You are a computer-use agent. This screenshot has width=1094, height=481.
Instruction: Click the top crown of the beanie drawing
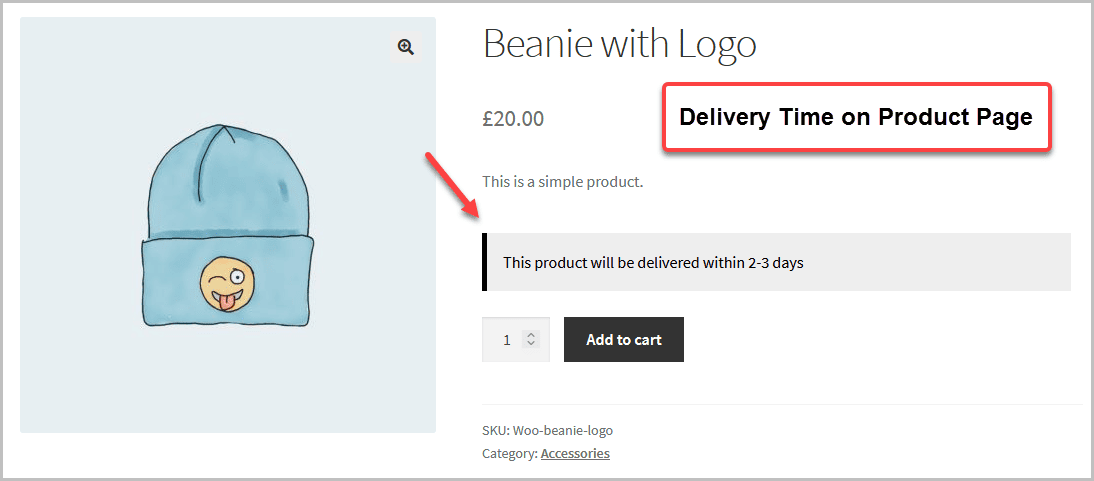coord(227,150)
